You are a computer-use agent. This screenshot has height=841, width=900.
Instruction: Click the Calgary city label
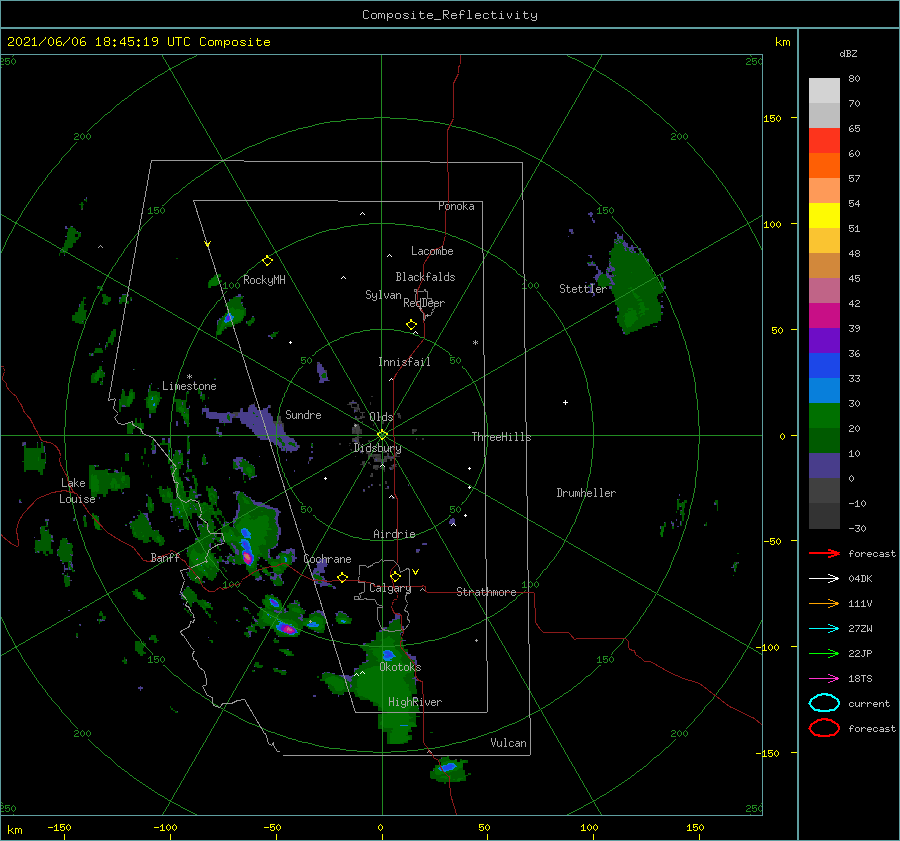tap(390, 588)
